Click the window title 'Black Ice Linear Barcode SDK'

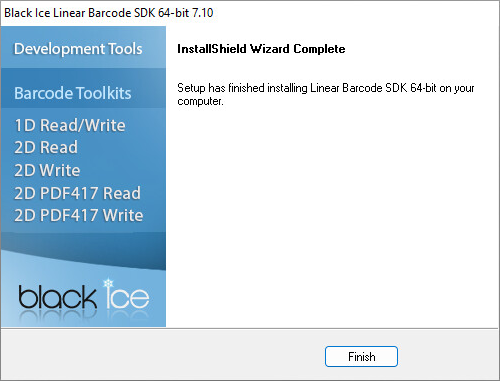(x=80, y=13)
